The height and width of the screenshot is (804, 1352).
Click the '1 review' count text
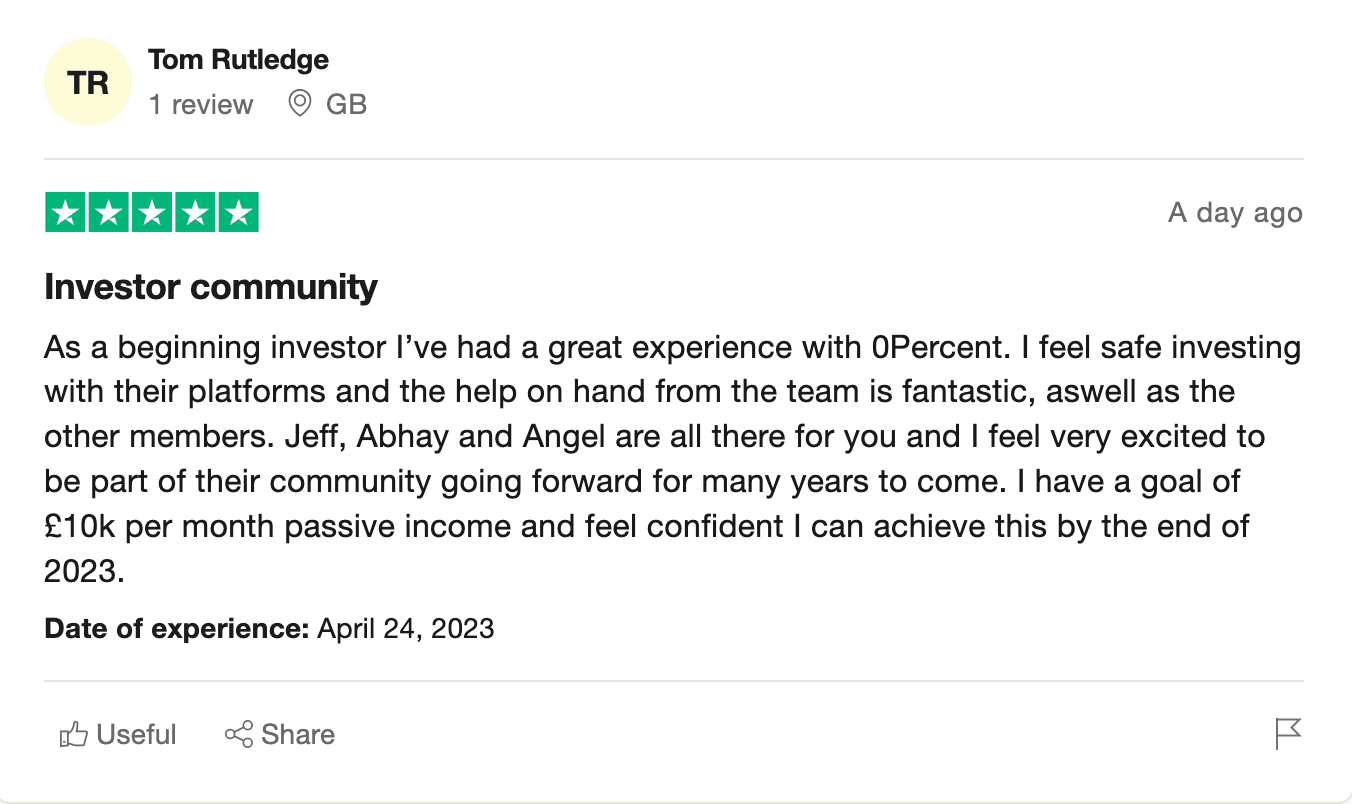click(201, 104)
